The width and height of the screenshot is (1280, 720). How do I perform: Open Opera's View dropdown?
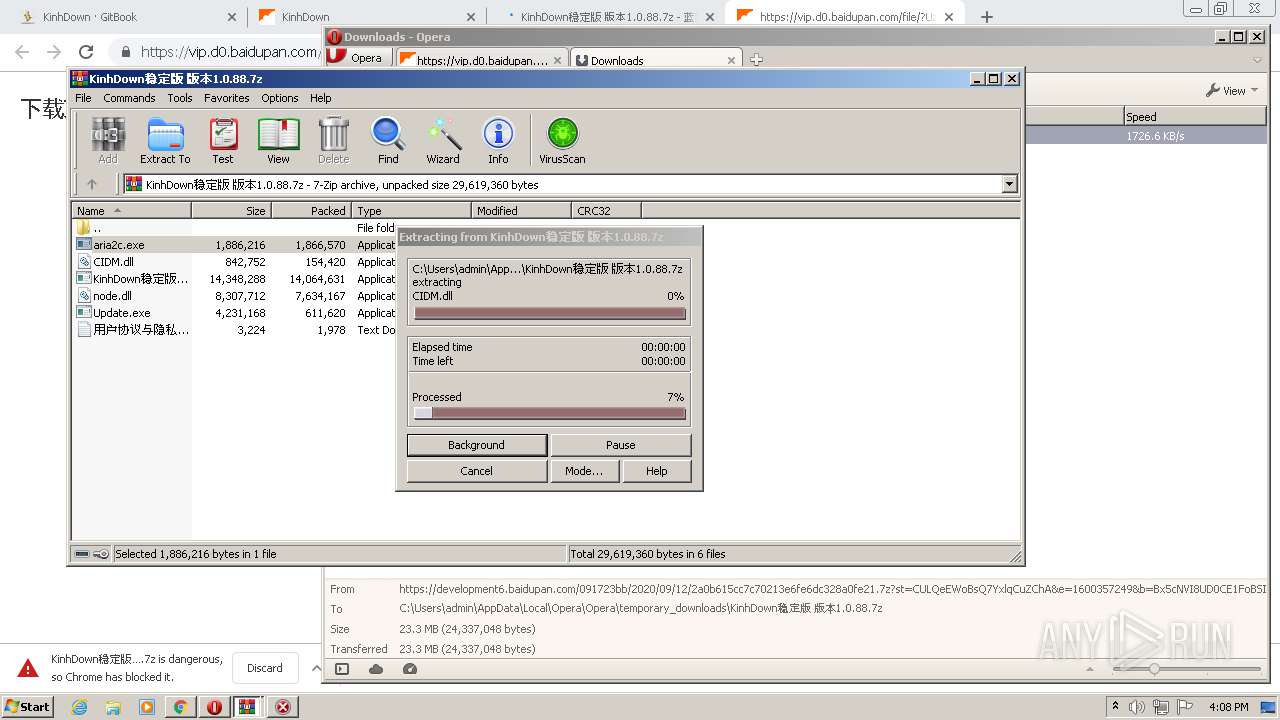click(1232, 90)
